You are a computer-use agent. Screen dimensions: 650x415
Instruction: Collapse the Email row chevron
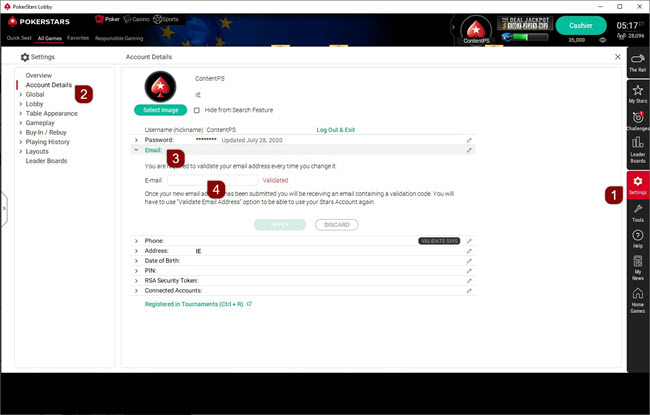coord(136,150)
